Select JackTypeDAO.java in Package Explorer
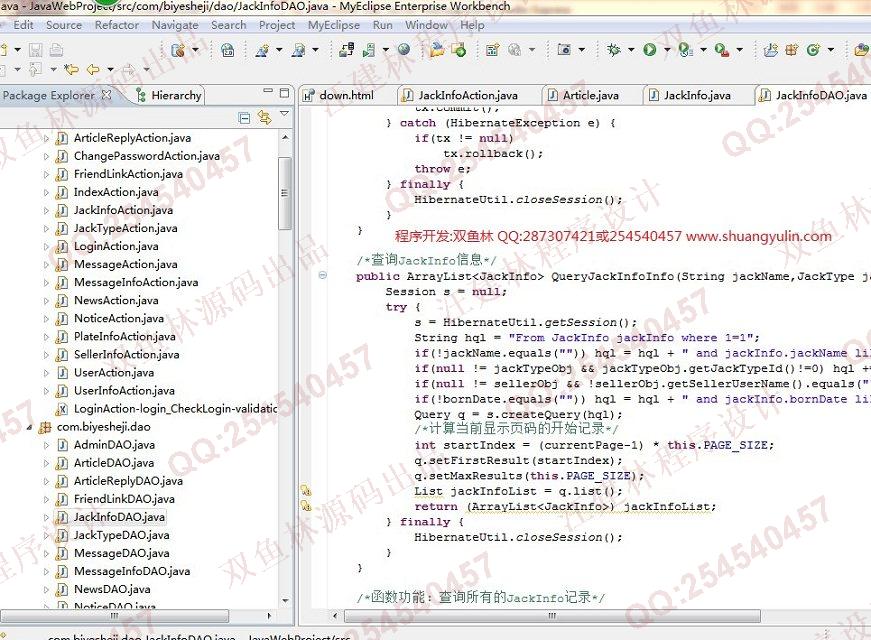Image resolution: width=871 pixels, height=640 pixels. pyautogui.click(x=121, y=536)
